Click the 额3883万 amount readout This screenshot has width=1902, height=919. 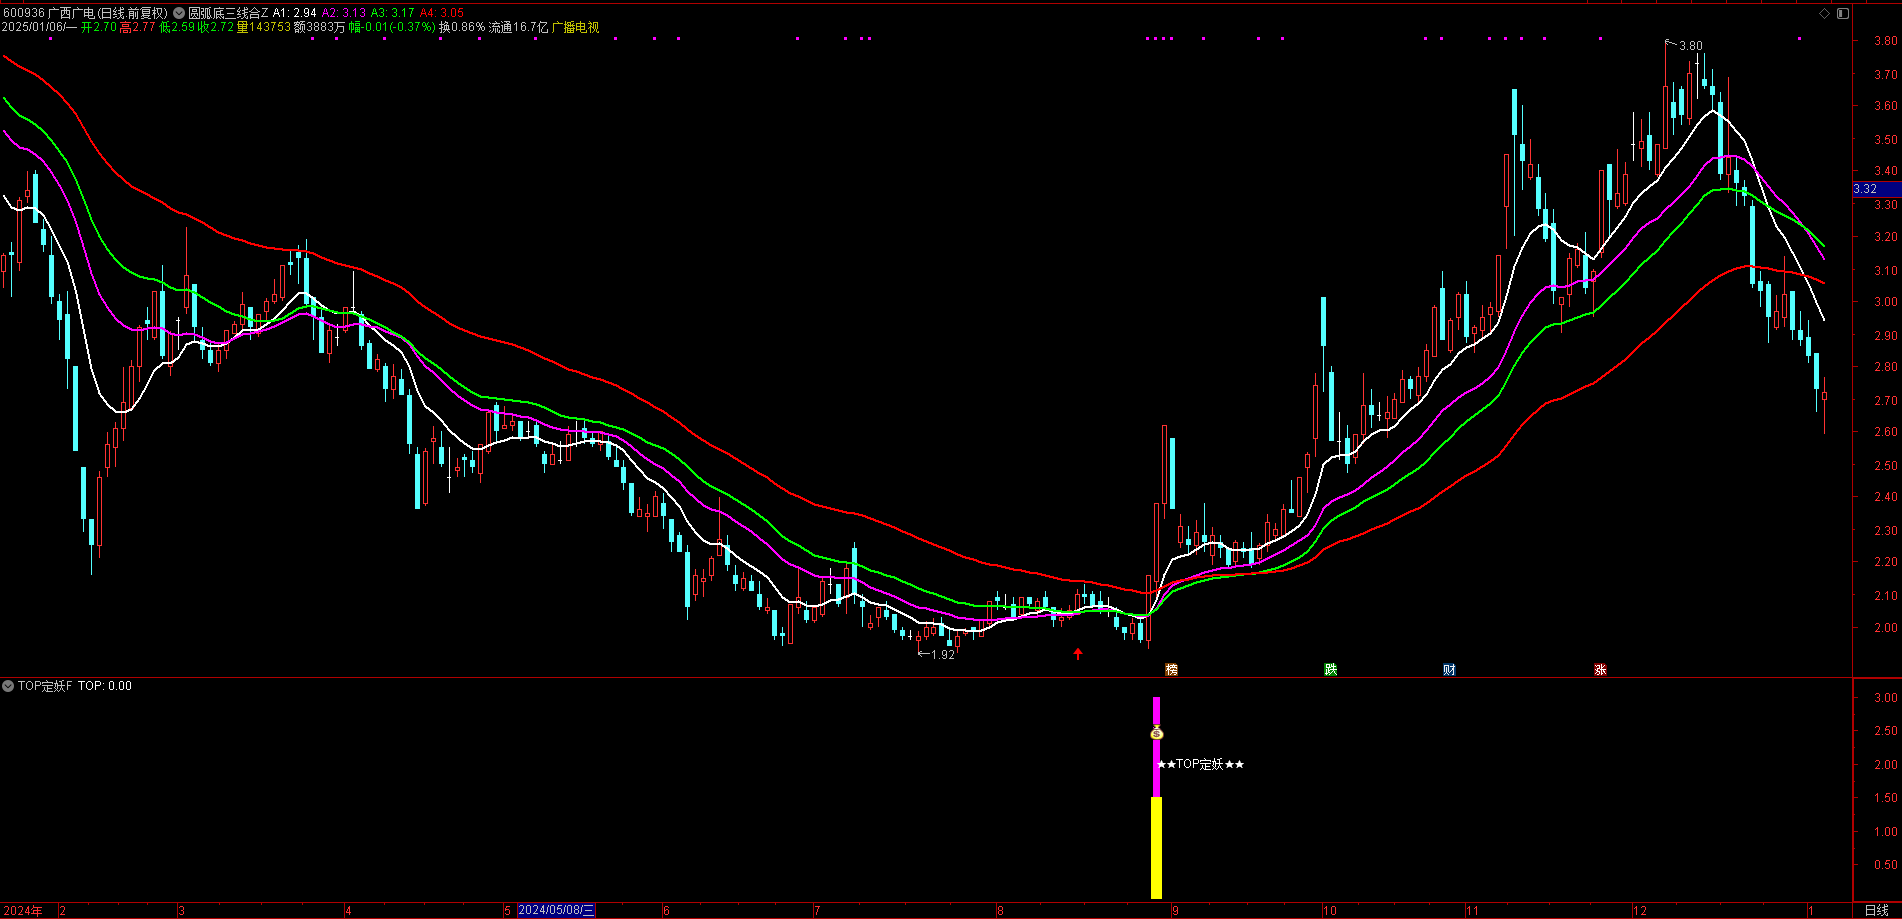[x=319, y=27]
